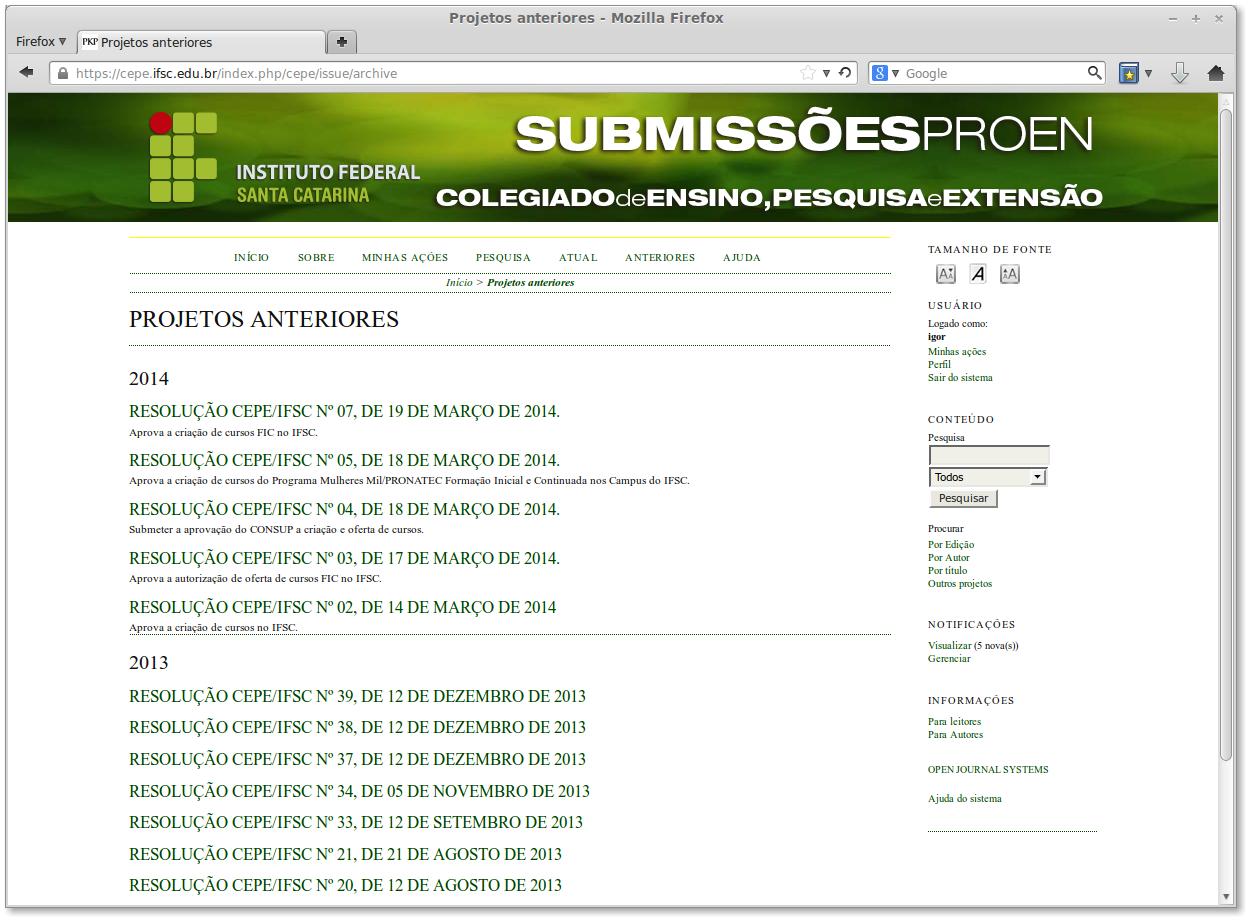Open RESOLUÇÃO CEPE/IFSC Nº 07 de 2014
This screenshot has height=917, width=1246.
(x=343, y=411)
